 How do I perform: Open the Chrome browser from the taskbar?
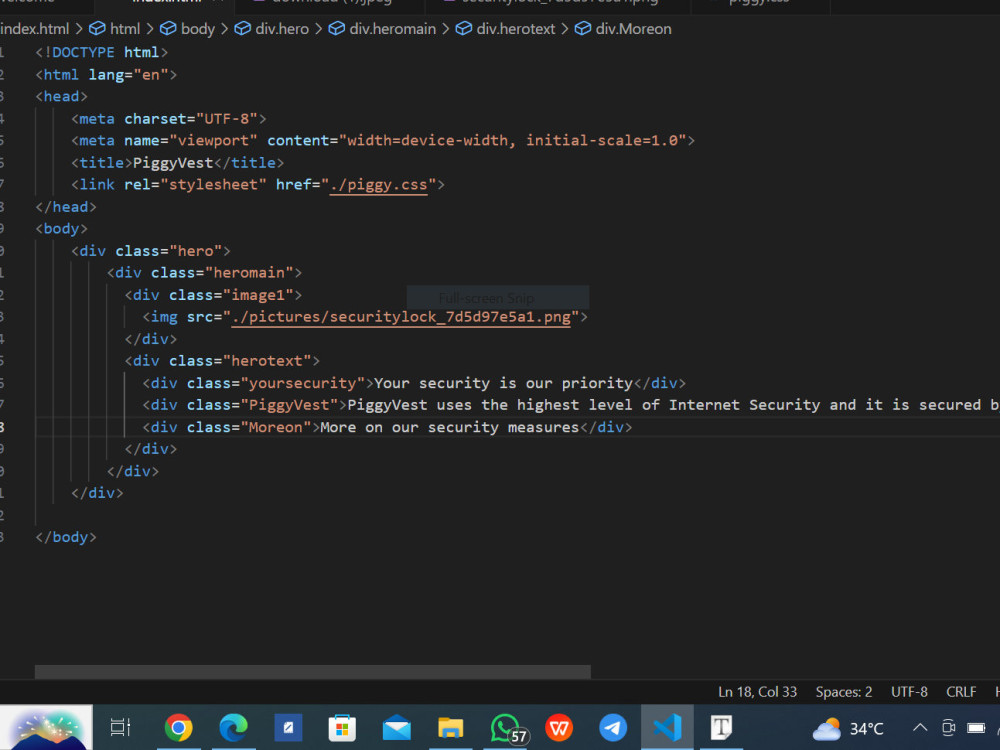click(179, 727)
